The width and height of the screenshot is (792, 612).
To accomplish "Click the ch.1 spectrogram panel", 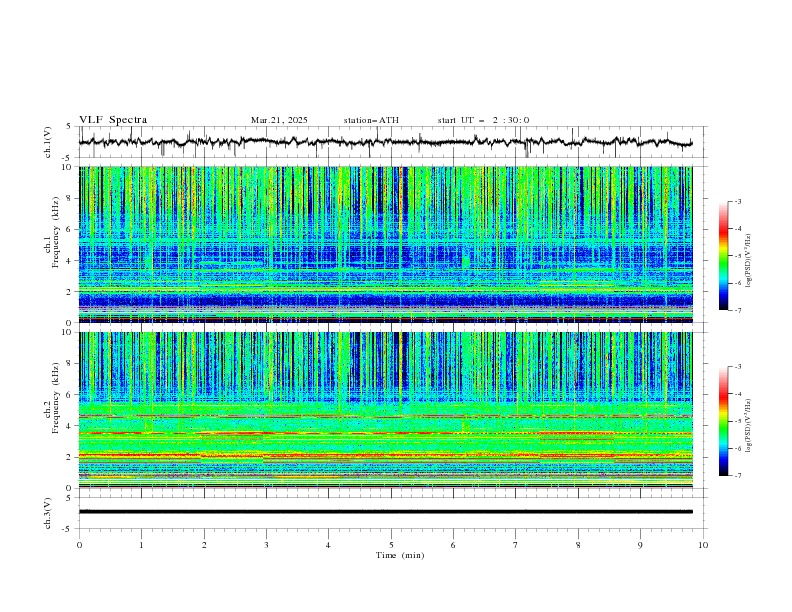I will click(x=385, y=244).
